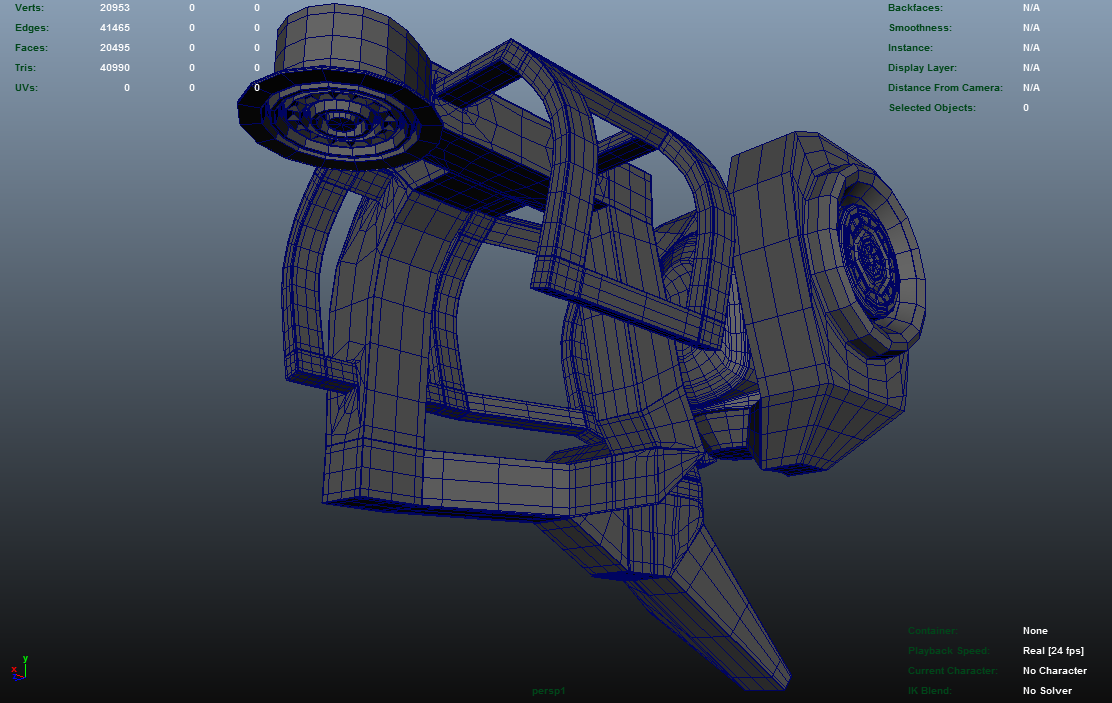Click the Smoothness: label
The width and height of the screenshot is (1112, 703).
coord(920,28)
